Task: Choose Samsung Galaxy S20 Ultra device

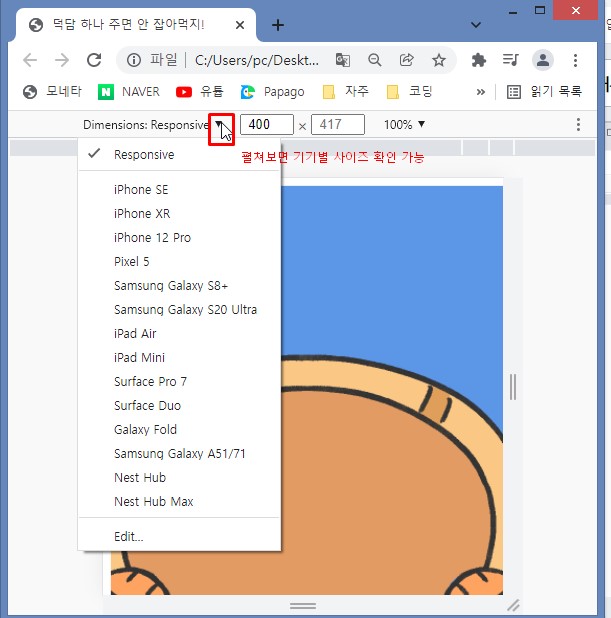Action: click(179, 310)
